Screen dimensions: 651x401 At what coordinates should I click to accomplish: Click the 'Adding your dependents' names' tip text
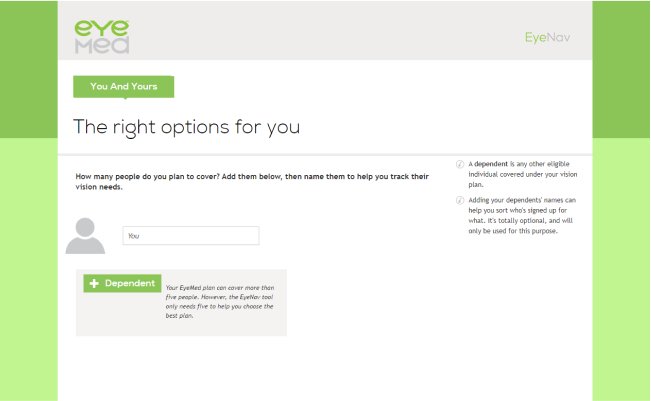[522, 215]
